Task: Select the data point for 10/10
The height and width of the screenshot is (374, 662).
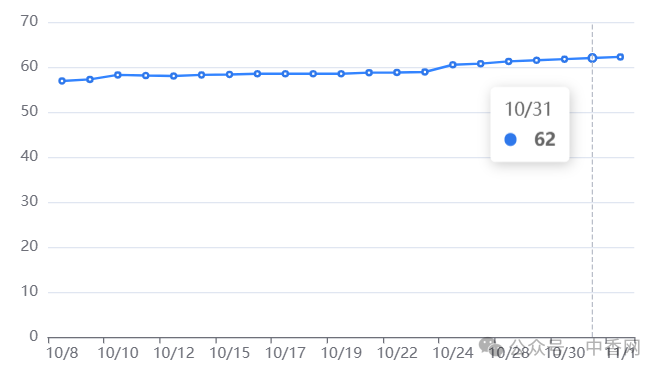Action: tap(118, 75)
